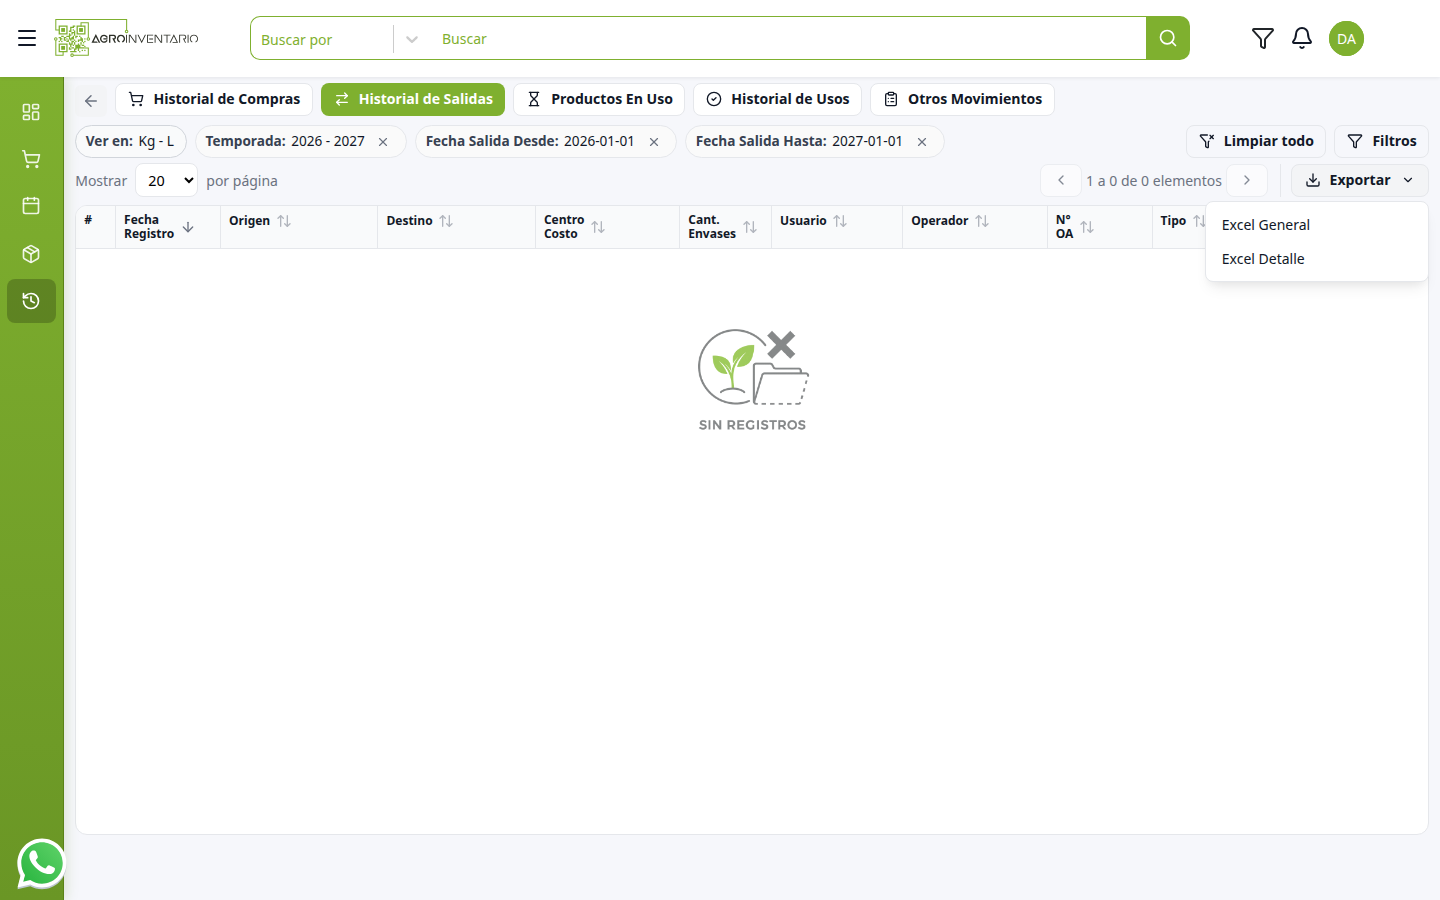
Task: Open the filter funnel icon in header
Action: tap(1262, 38)
